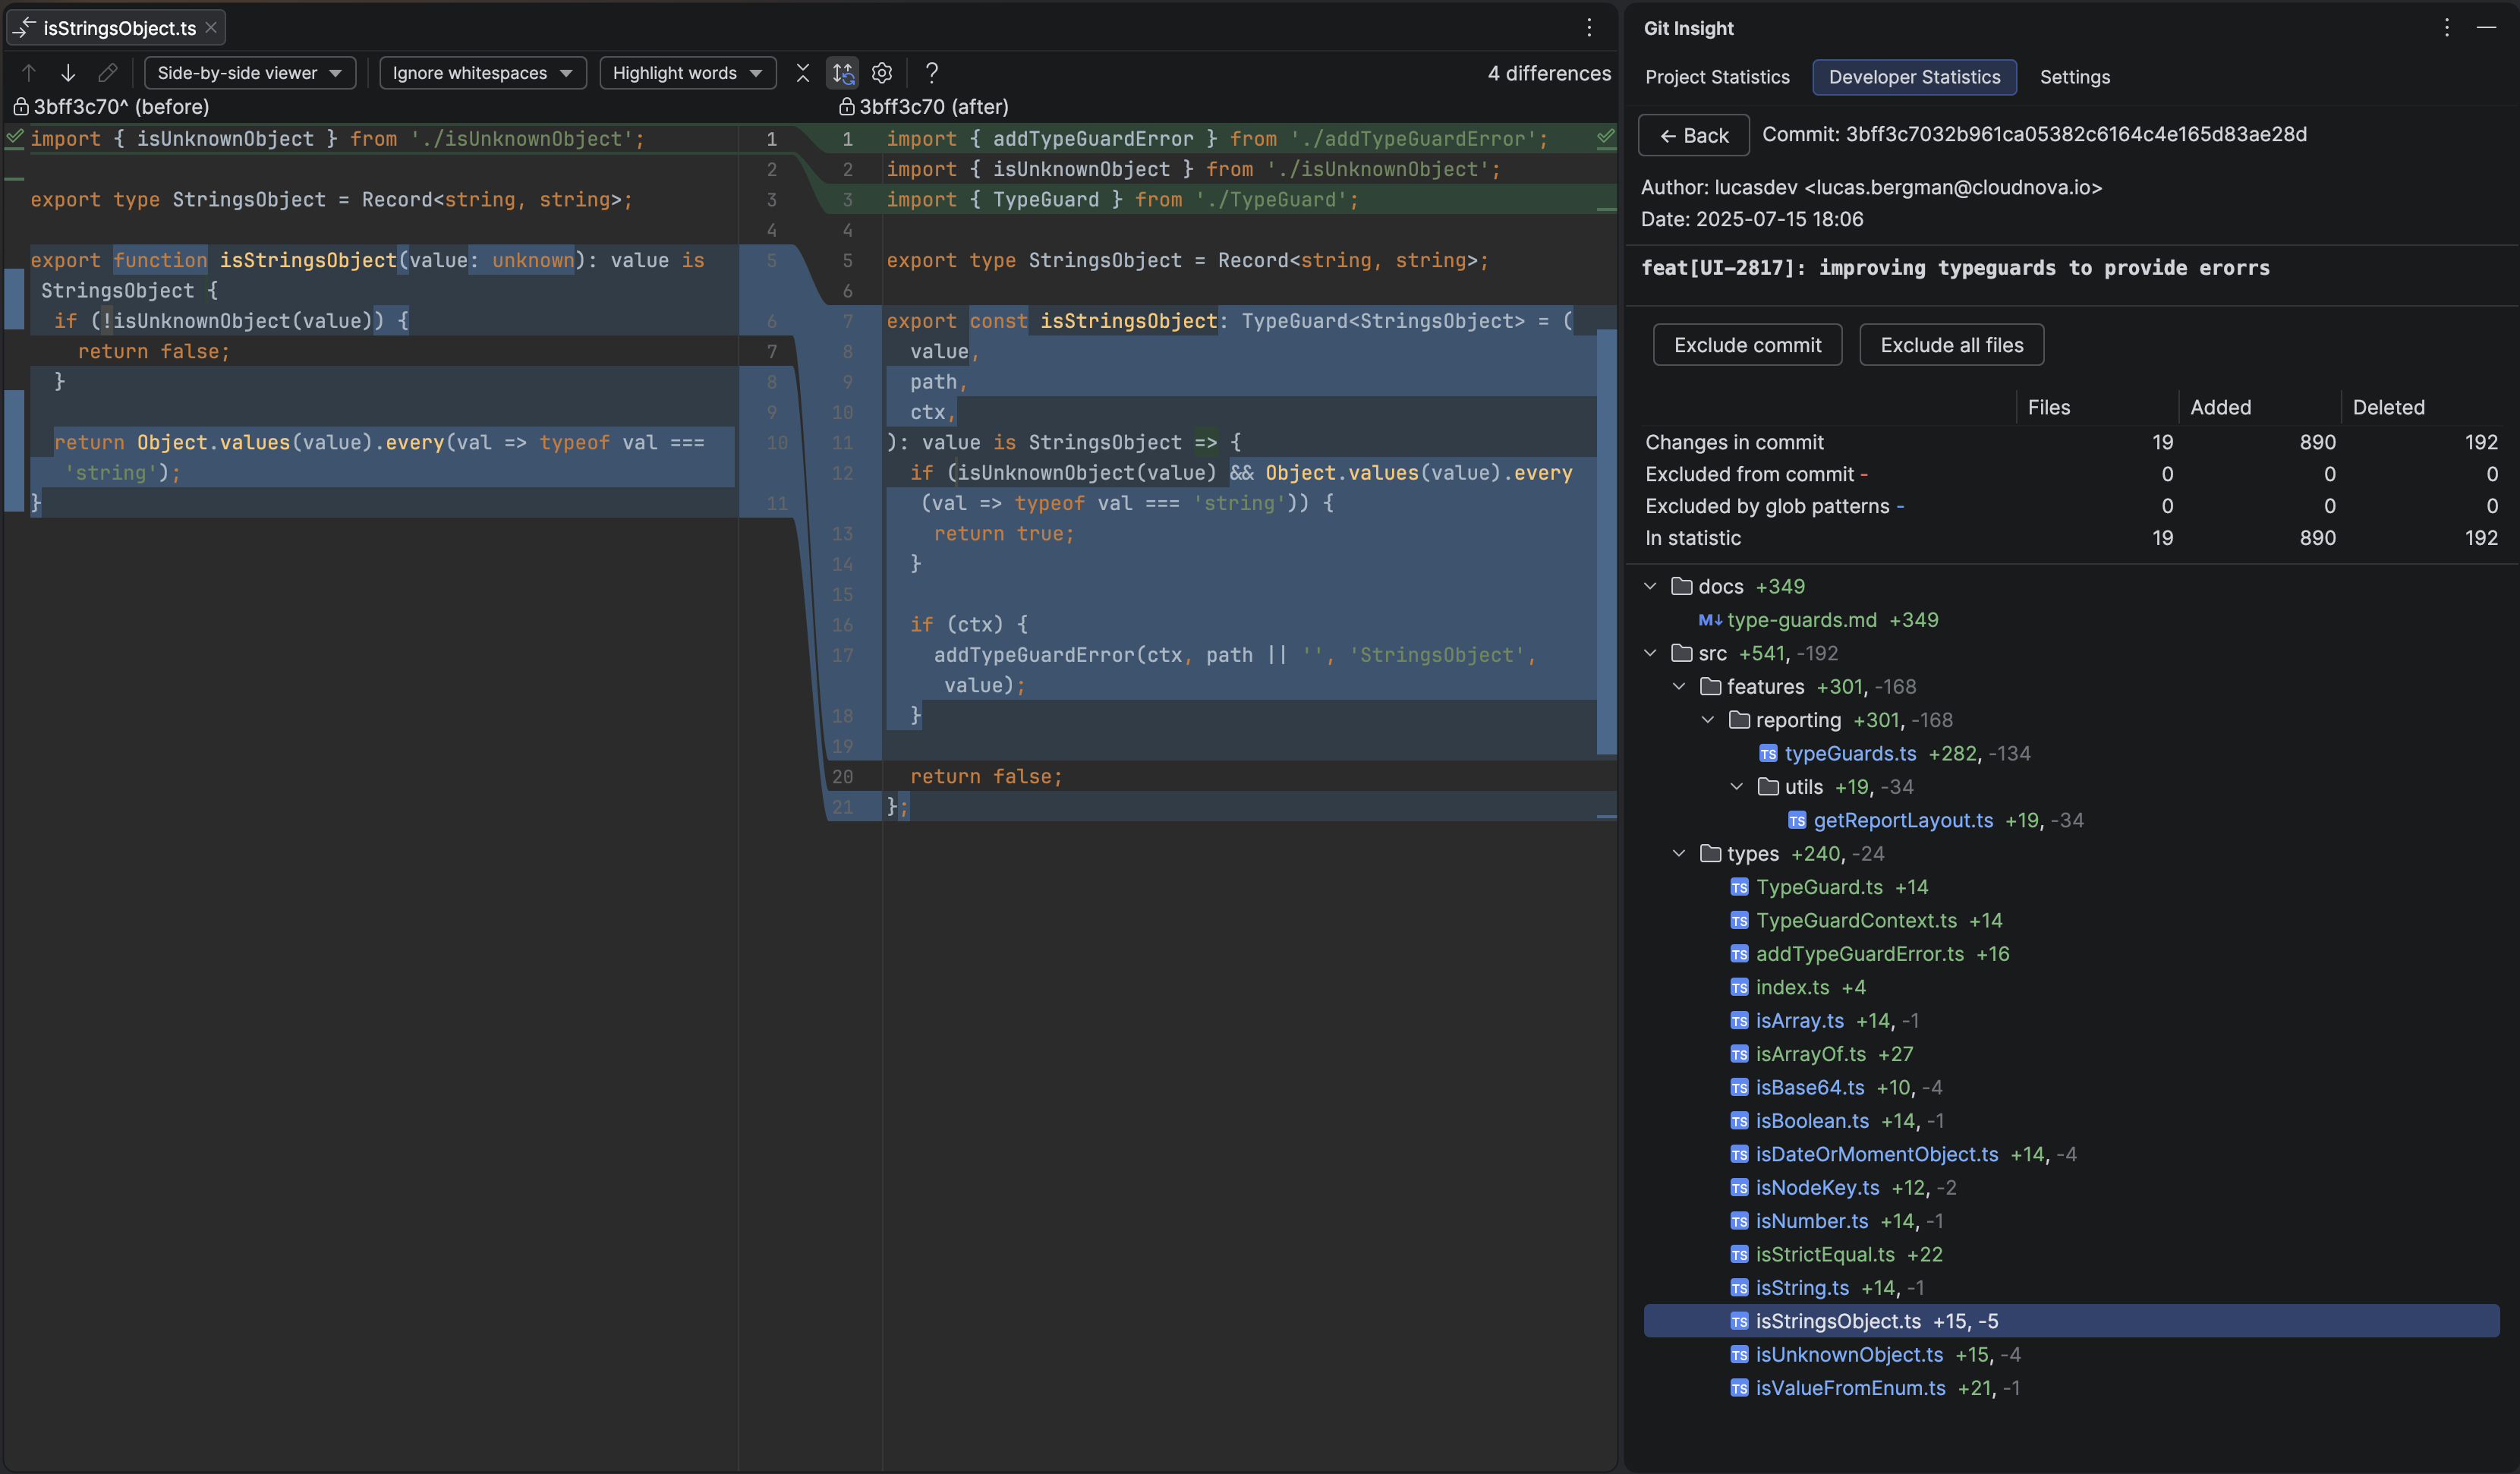2520x1474 pixels.
Task: Open diff viewer settings via gear icon
Action: click(x=881, y=72)
